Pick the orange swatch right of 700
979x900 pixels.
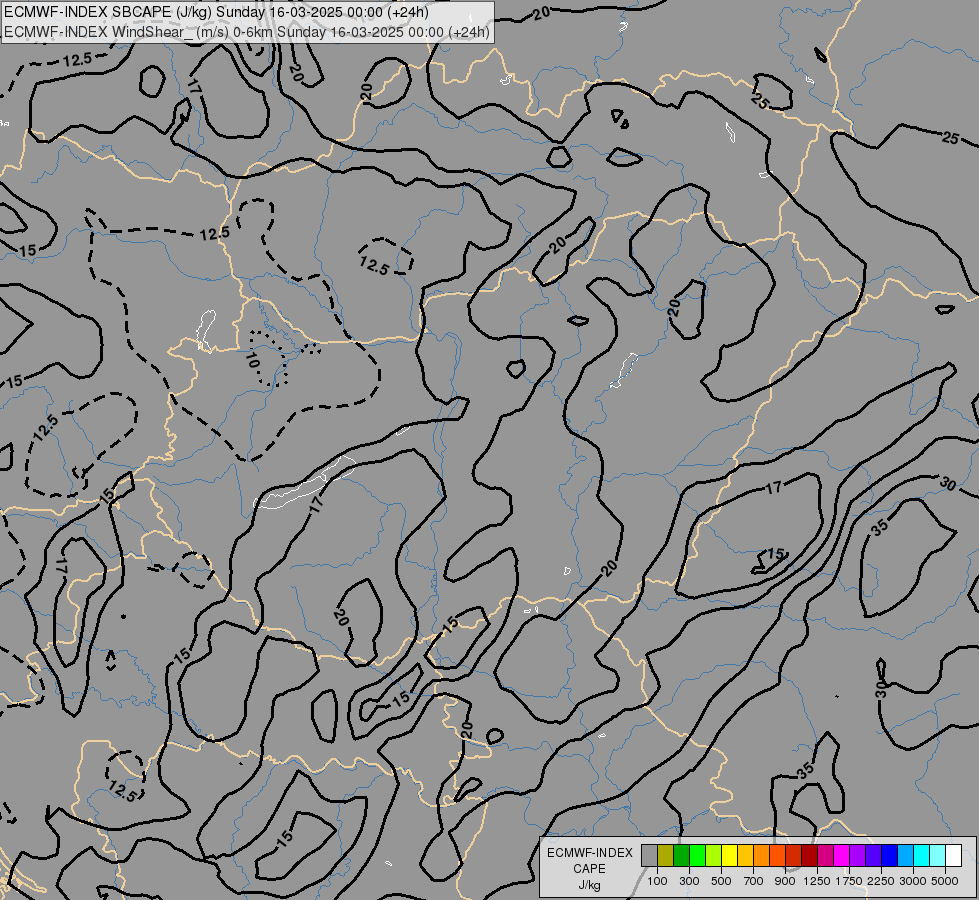762,856
